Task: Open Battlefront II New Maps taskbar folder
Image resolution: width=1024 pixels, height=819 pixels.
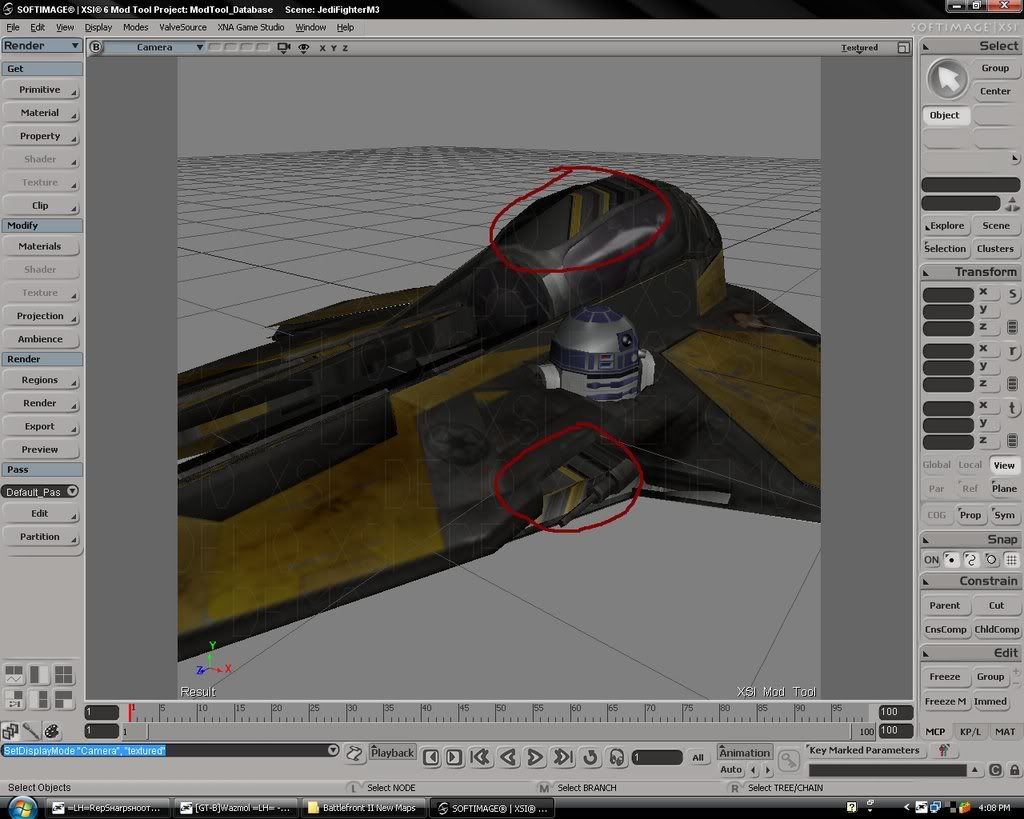Action: [364, 808]
